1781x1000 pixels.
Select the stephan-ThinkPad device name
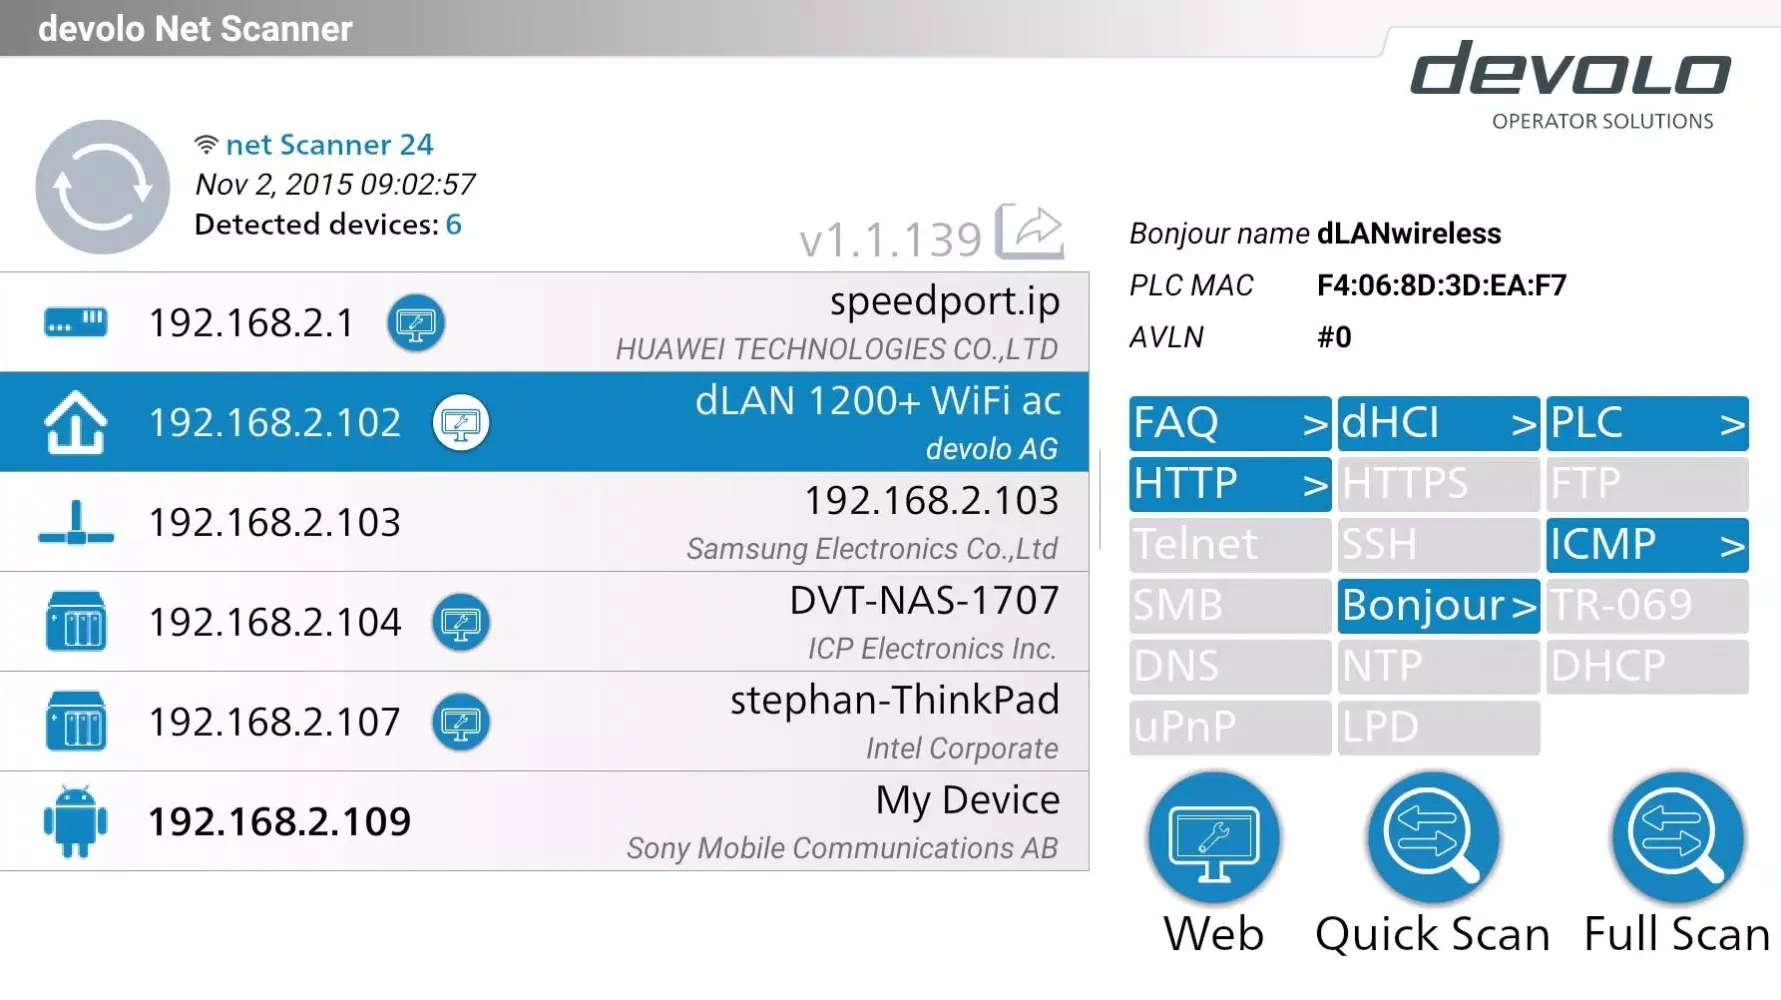click(894, 700)
